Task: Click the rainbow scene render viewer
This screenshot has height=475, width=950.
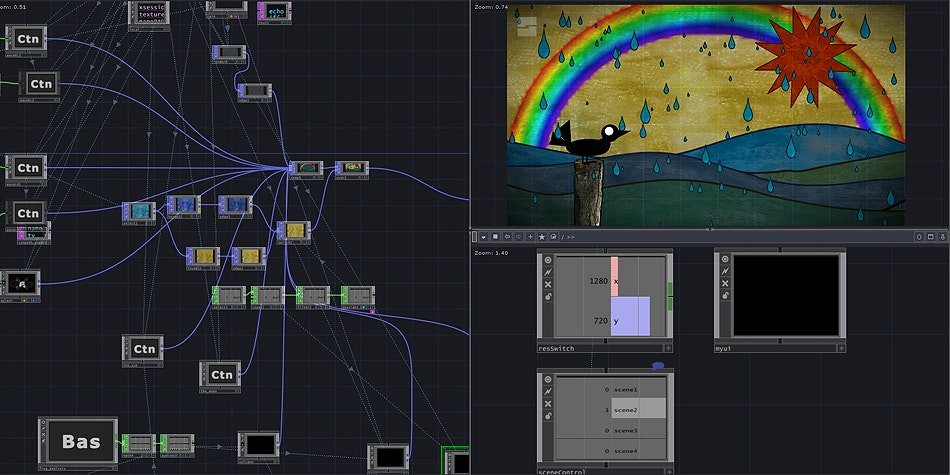Action: pos(706,115)
